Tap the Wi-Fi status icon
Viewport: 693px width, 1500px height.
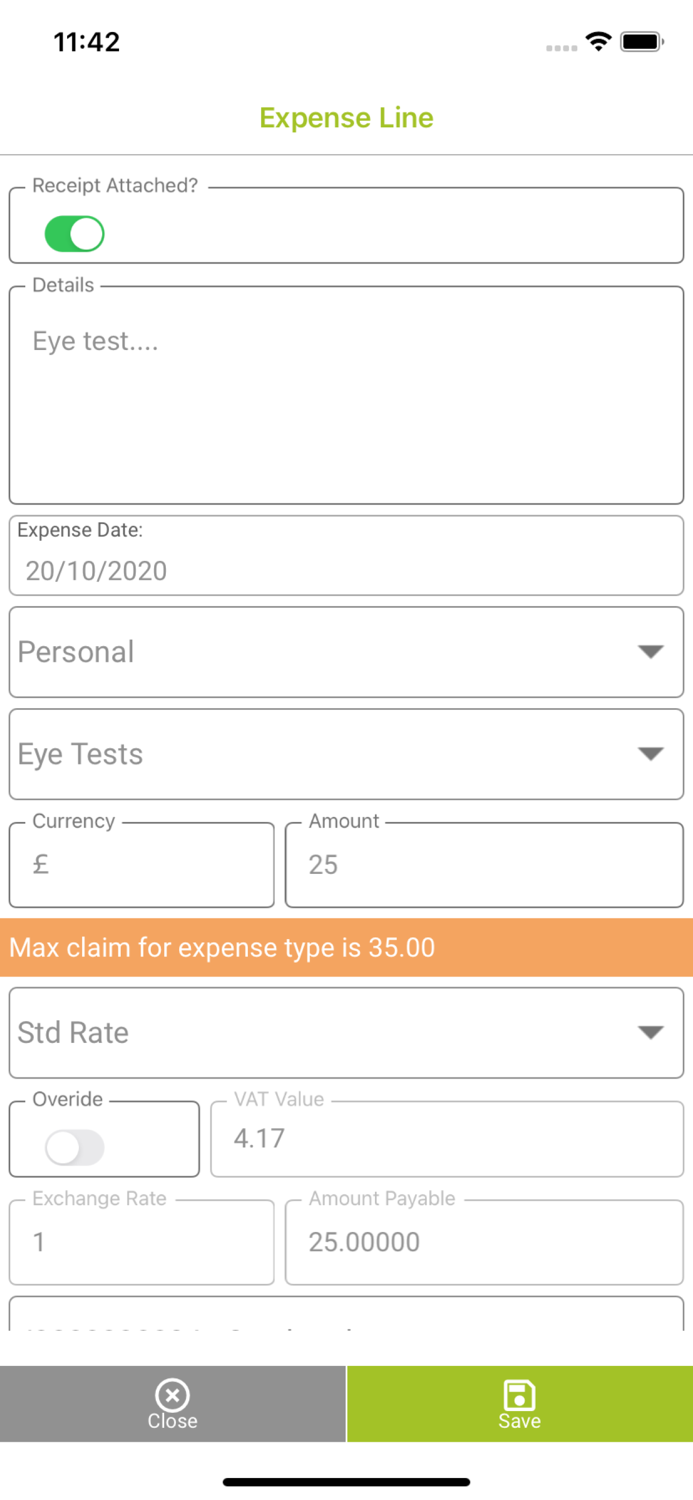click(599, 42)
